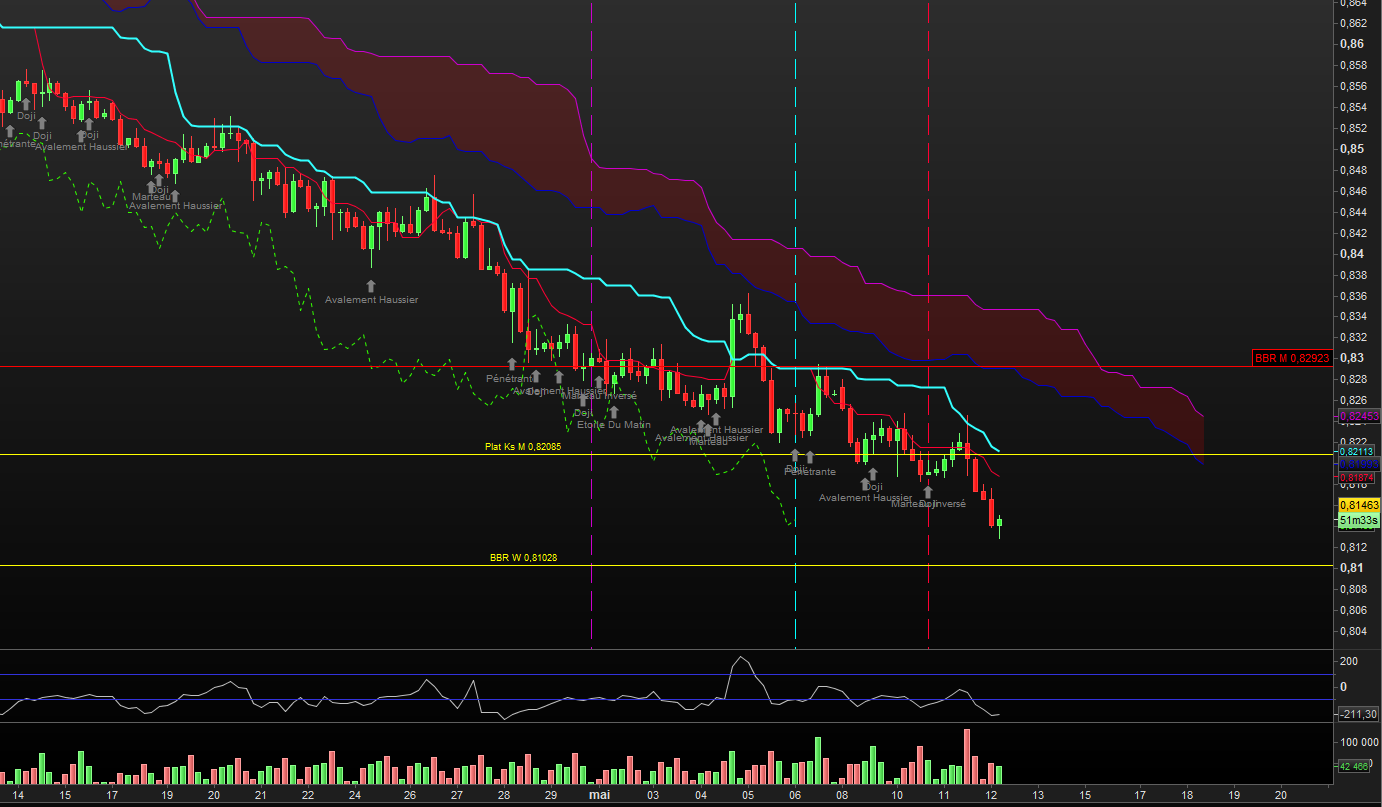Screen dimensions: 1382x807
Task: Click the arrow above Etoile Du Matin label
Action: 613,411
